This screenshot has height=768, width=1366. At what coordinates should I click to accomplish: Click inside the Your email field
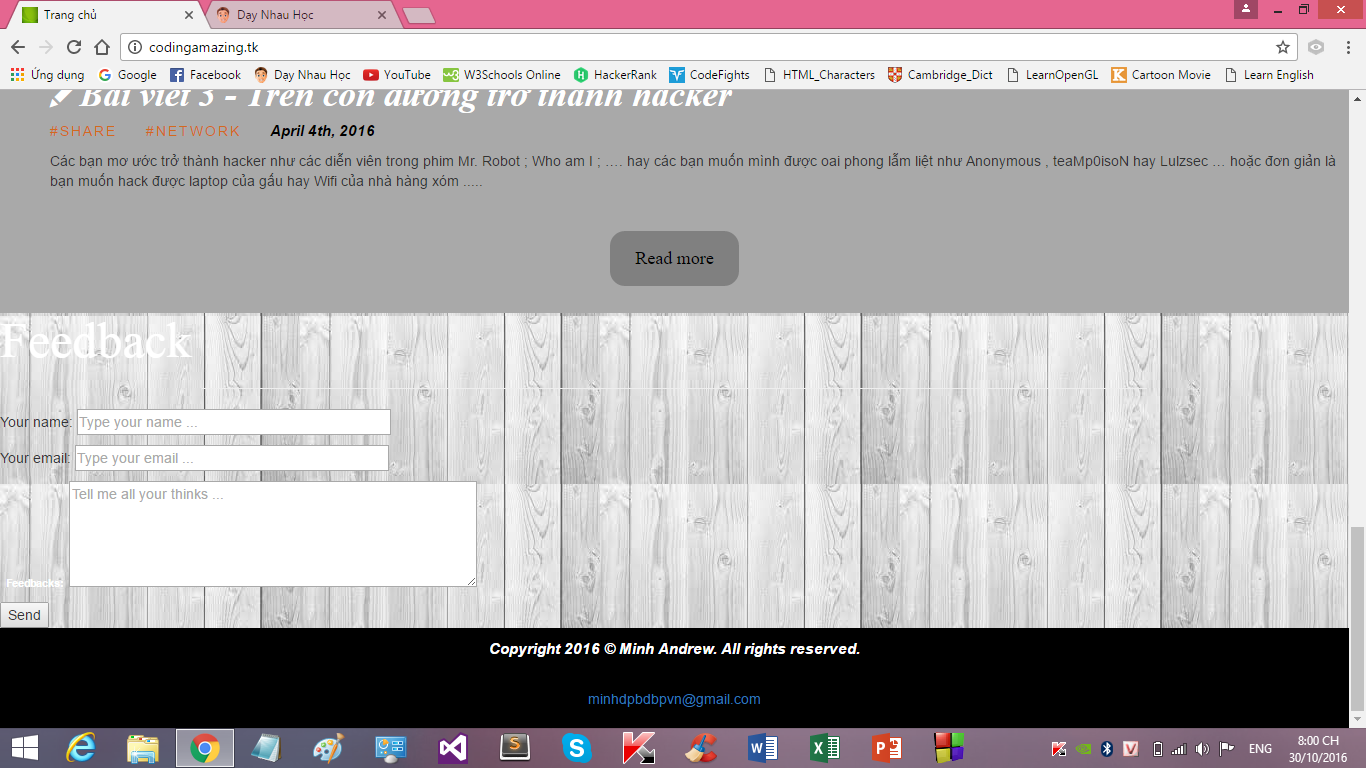coord(231,458)
